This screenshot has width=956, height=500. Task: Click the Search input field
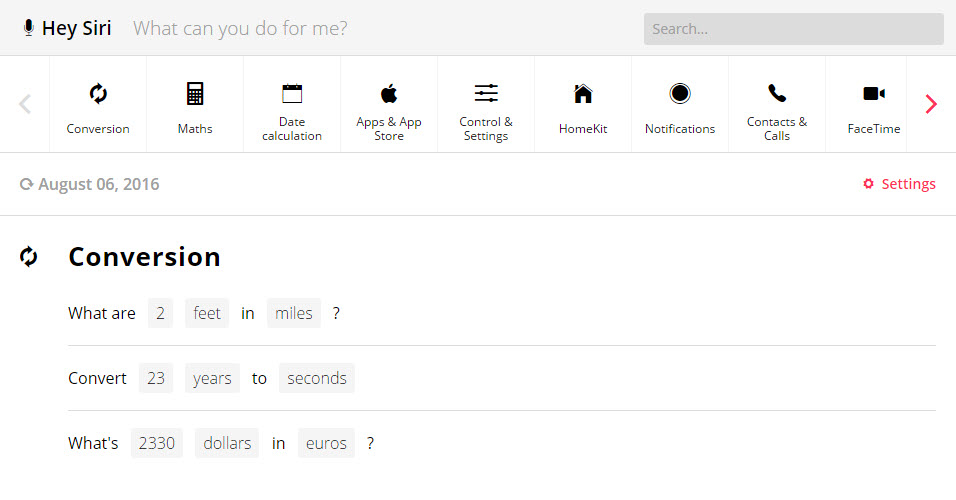[793, 29]
